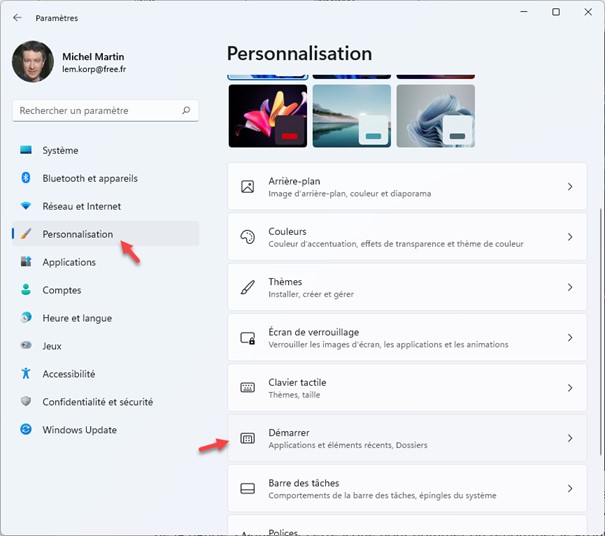This screenshot has height=536, width=605.
Task: Click the Windows Update refresh icon
Action: coord(27,430)
